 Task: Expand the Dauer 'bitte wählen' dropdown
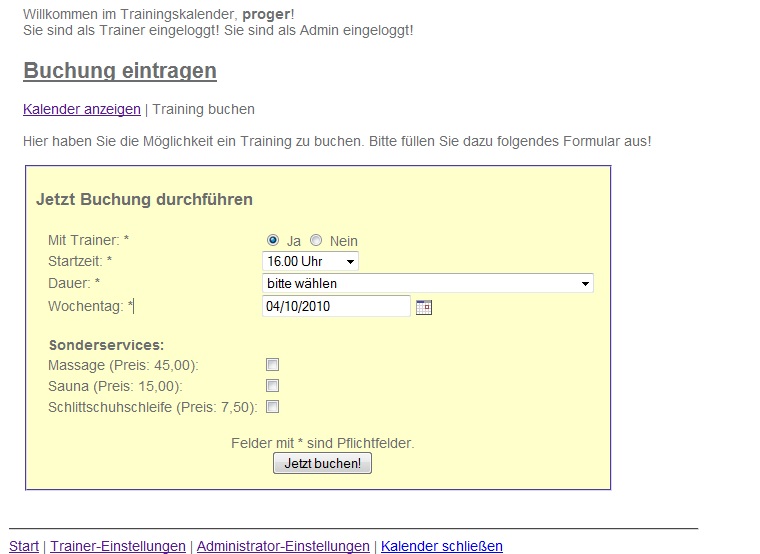pyautogui.click(x=427, y=284)
